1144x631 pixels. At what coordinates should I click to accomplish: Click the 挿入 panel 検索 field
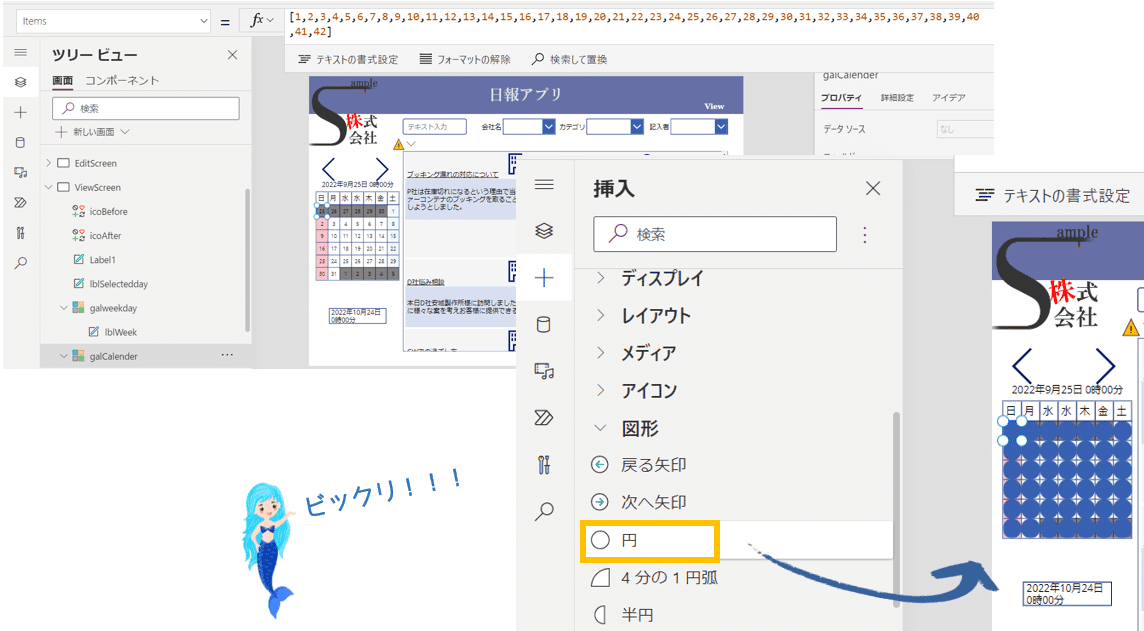715,234
